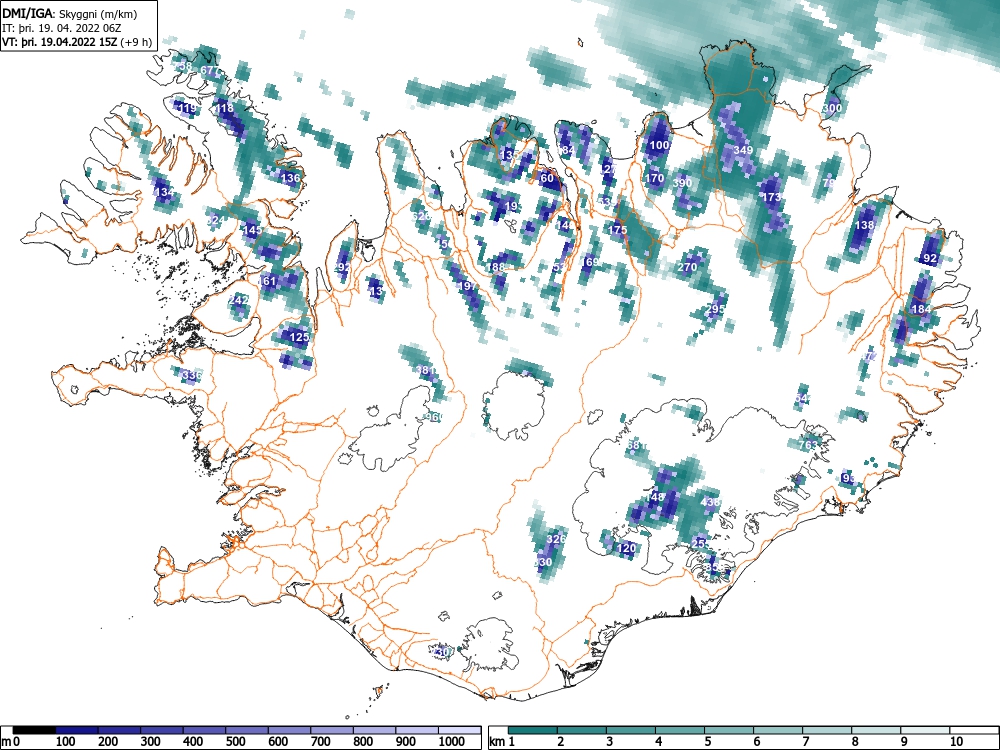Pick the palest lavender swatch after 1000 meters
Screen dimensions: 1000x750
[459, 730]
